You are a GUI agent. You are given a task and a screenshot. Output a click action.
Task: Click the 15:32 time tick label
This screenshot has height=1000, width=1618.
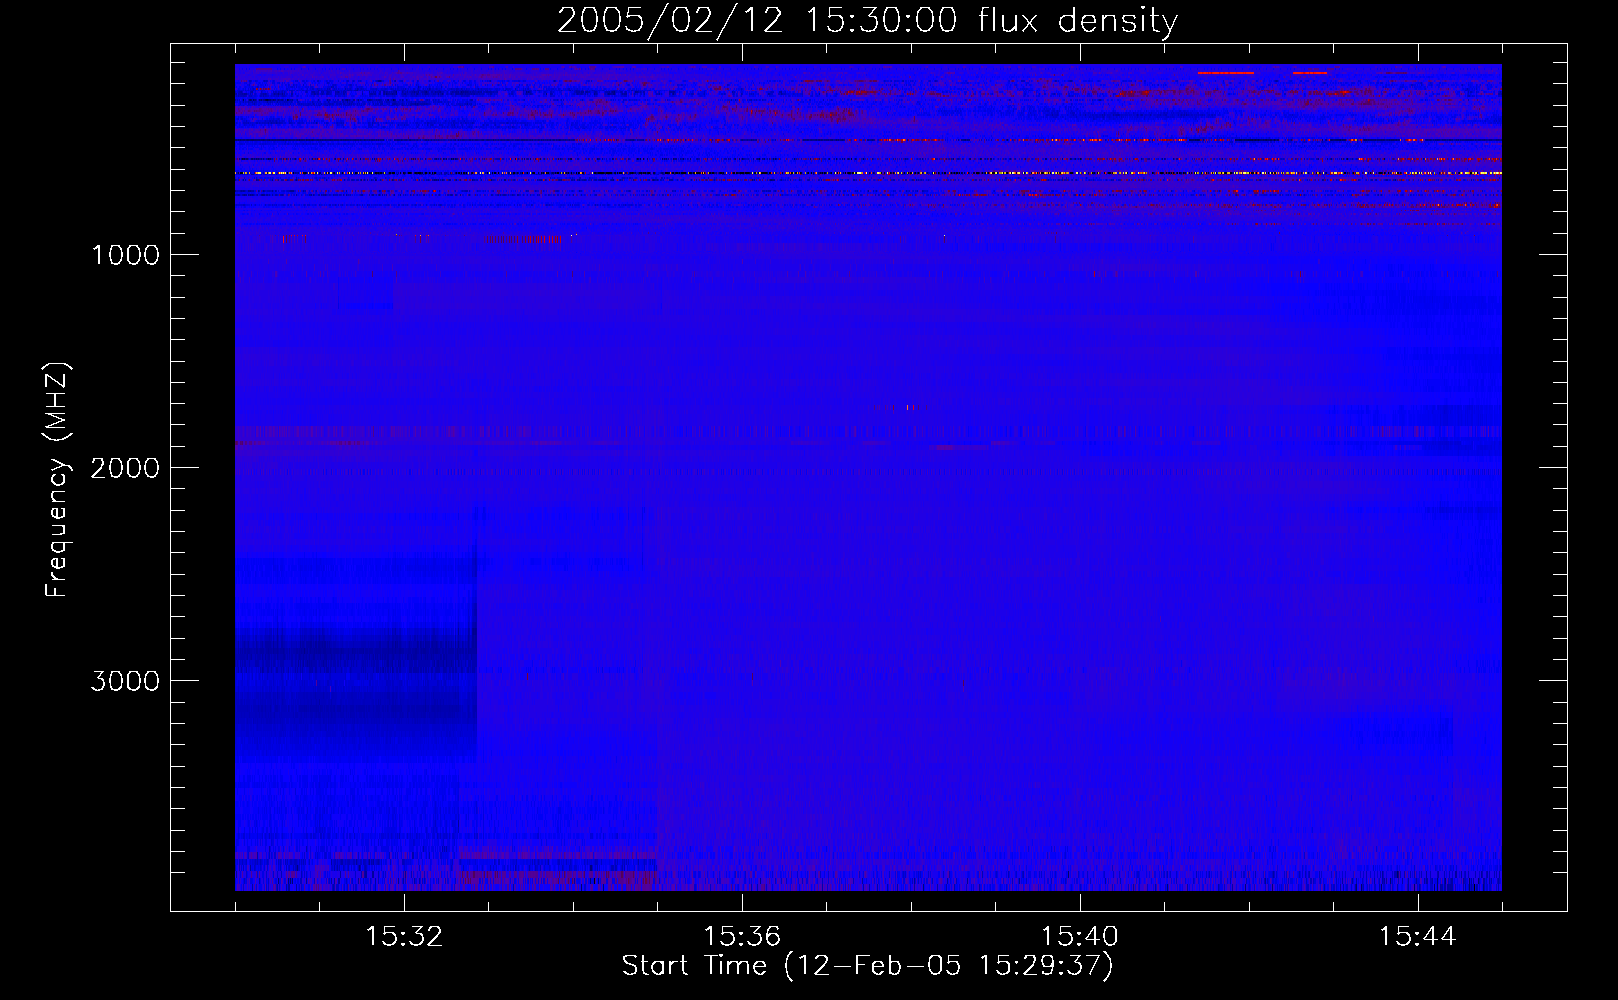click(x=404, y=937)
